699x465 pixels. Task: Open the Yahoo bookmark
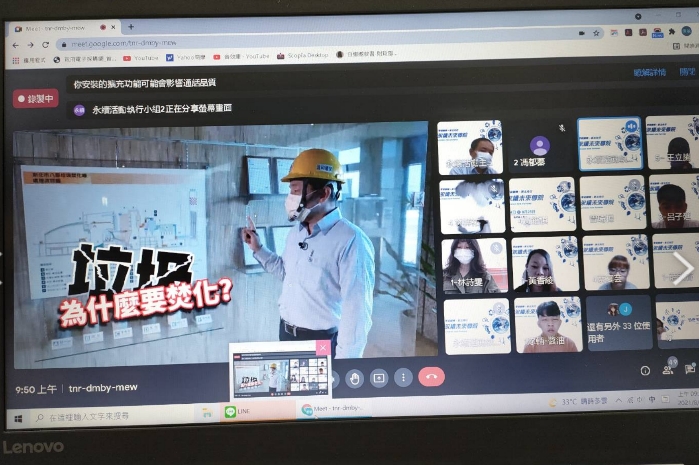[x=185, y=57]
